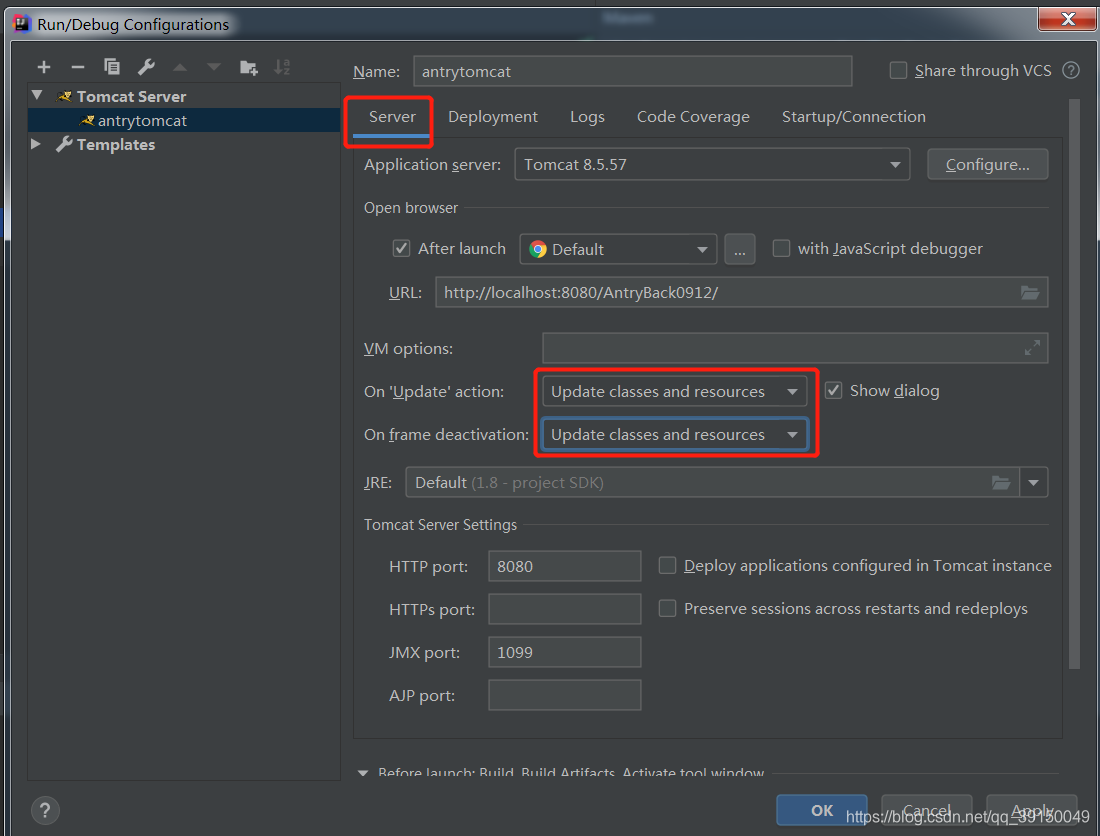
Task: Click the Apply button
Action: click(1031, 810)
